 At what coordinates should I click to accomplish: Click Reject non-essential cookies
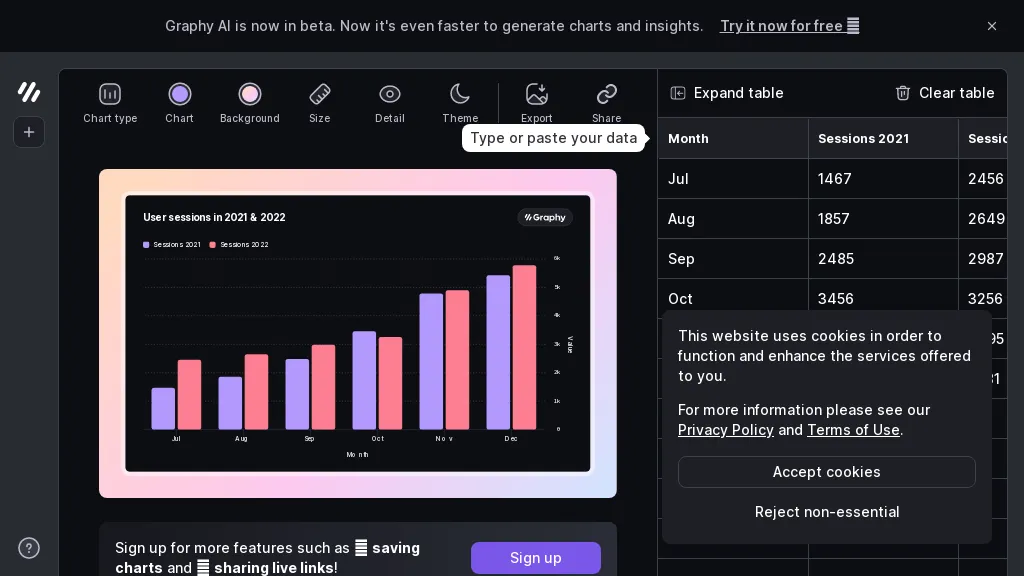click(x=827, y=512)
